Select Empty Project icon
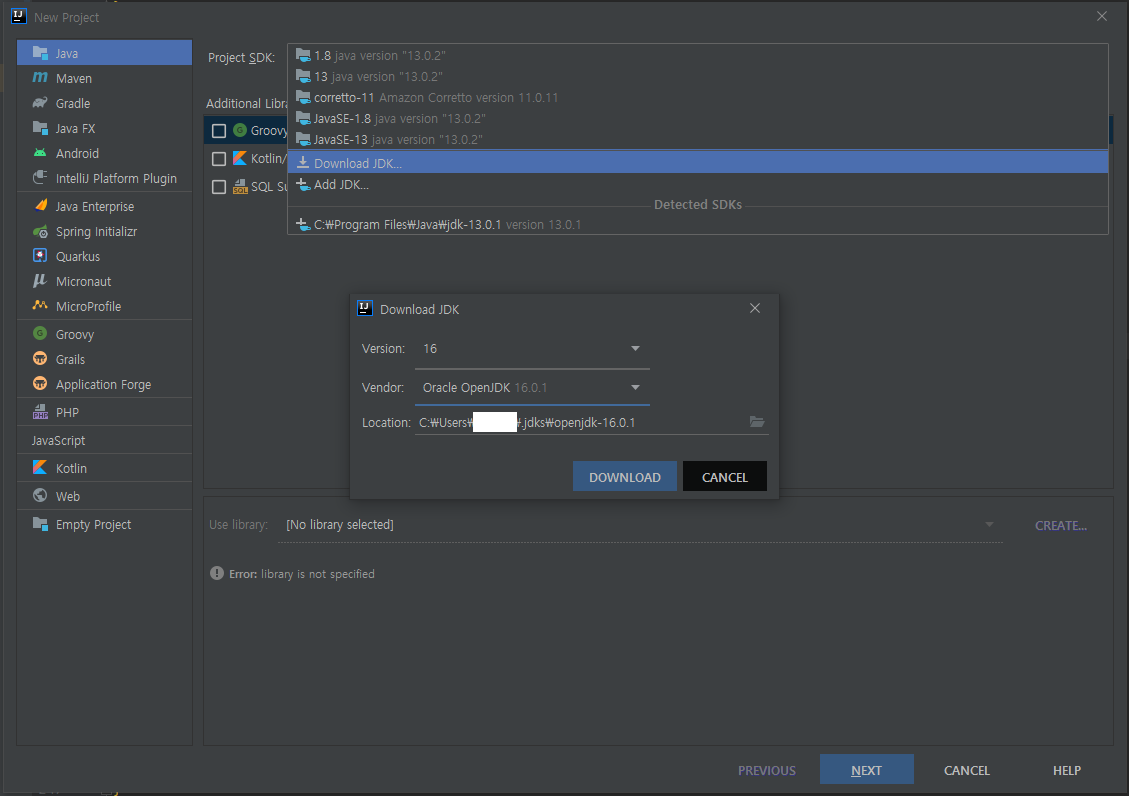Screen dimensions: 1129x796 (40, 524)
